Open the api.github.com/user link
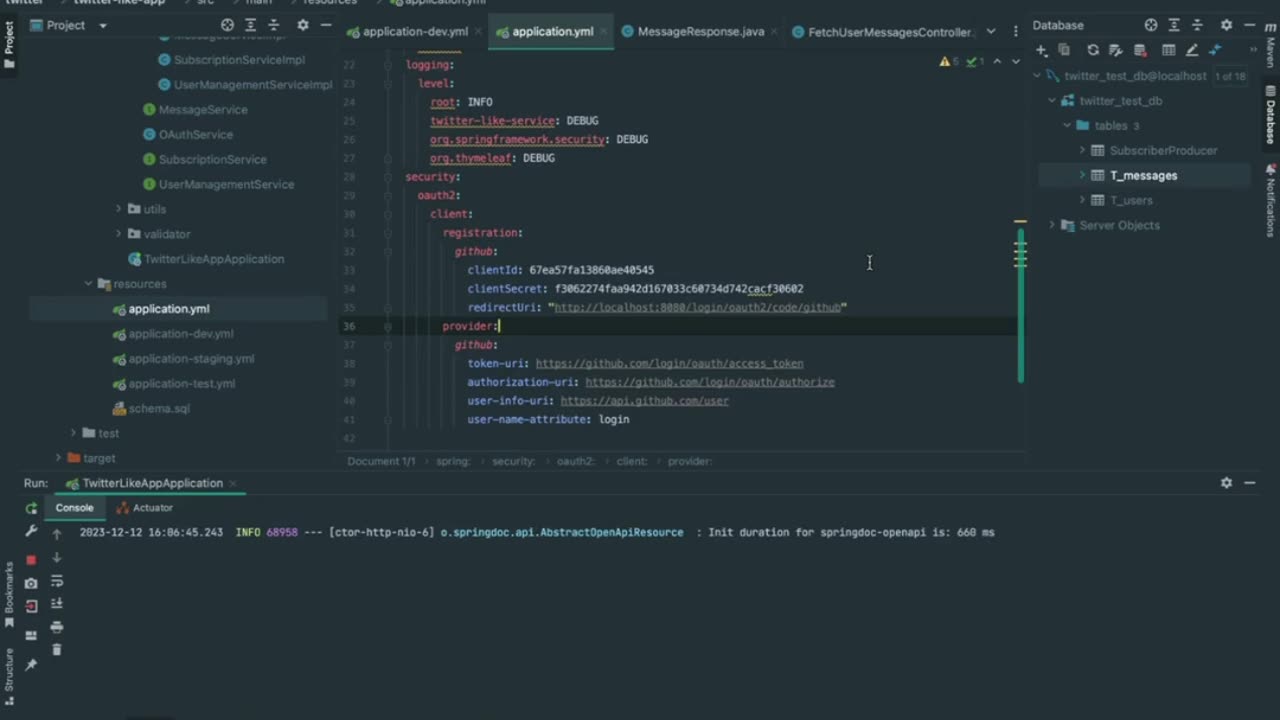This screenshot has width=1280, height=720. [x=644, y=401]
